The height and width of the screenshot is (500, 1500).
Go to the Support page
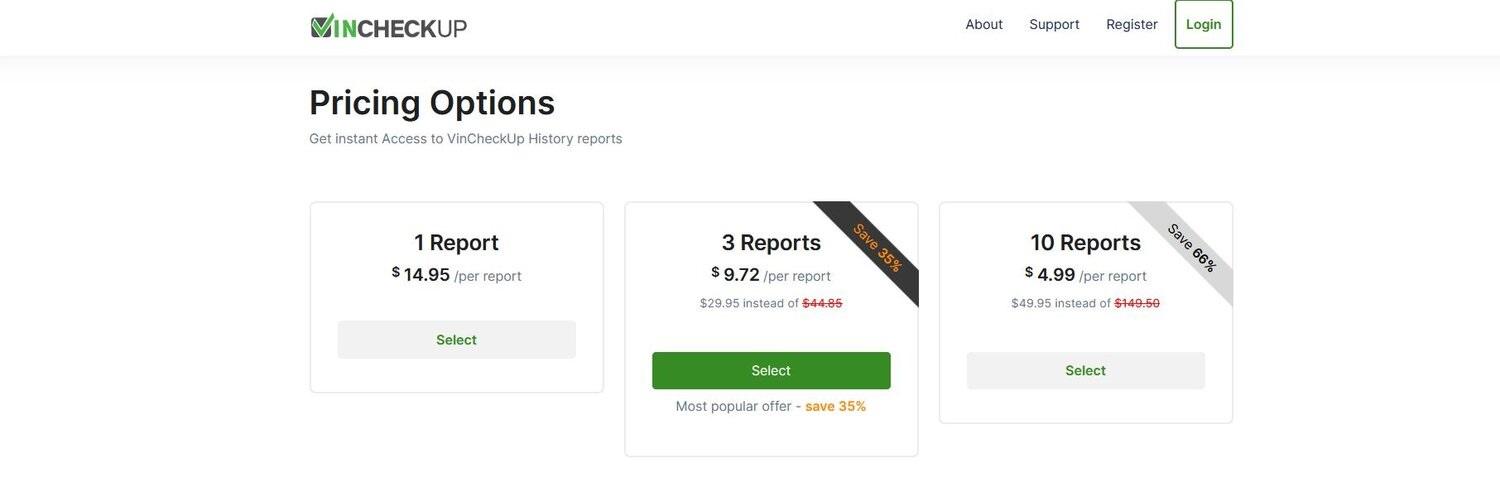(1054, 24)
